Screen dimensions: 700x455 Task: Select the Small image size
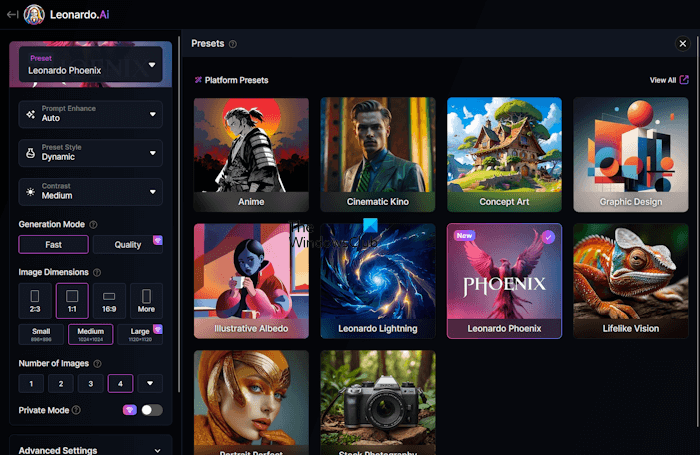point(41,334)
